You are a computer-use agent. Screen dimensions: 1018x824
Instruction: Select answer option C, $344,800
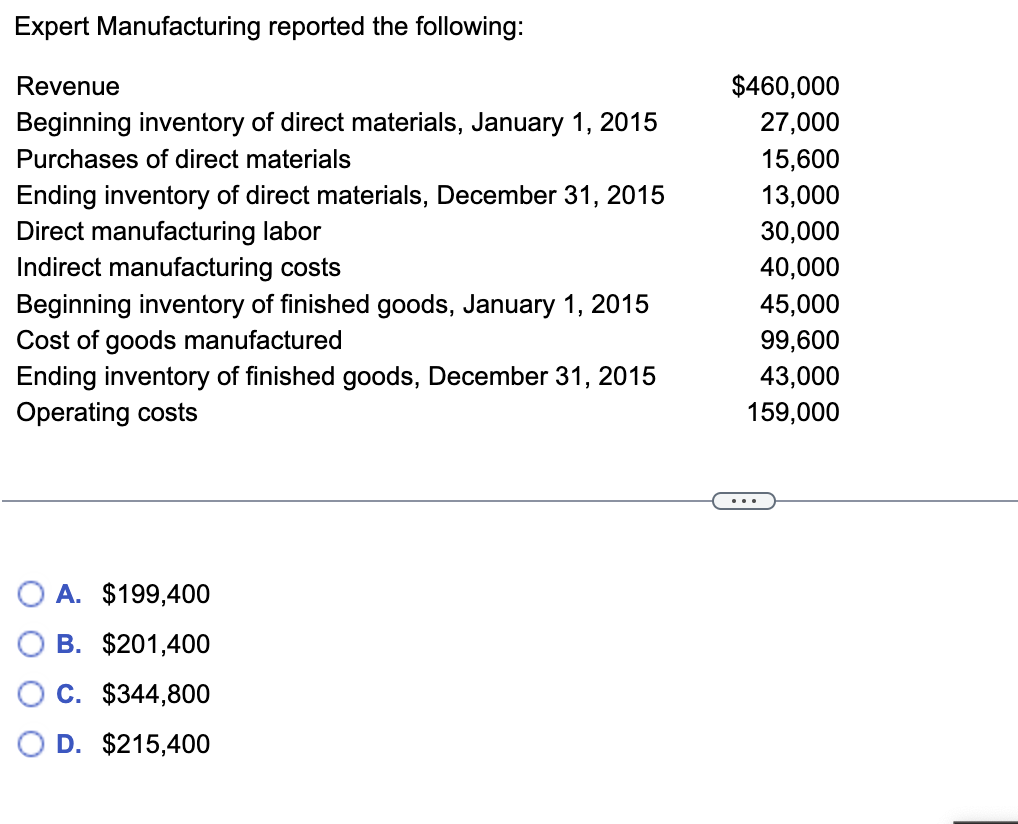coord(29,694)
